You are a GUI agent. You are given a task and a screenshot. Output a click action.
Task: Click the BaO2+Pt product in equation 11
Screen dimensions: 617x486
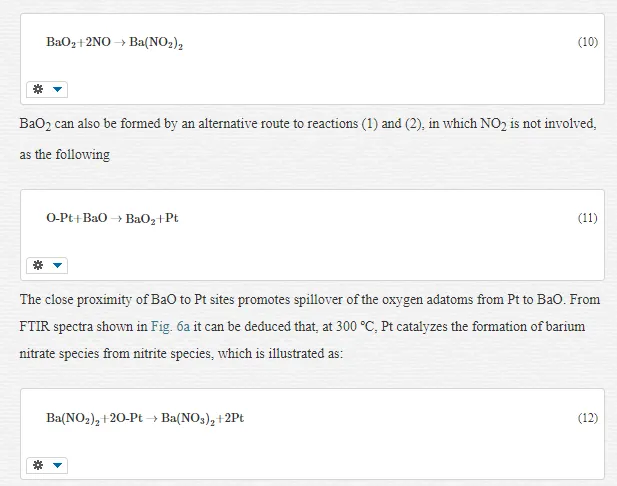[152, 218]
